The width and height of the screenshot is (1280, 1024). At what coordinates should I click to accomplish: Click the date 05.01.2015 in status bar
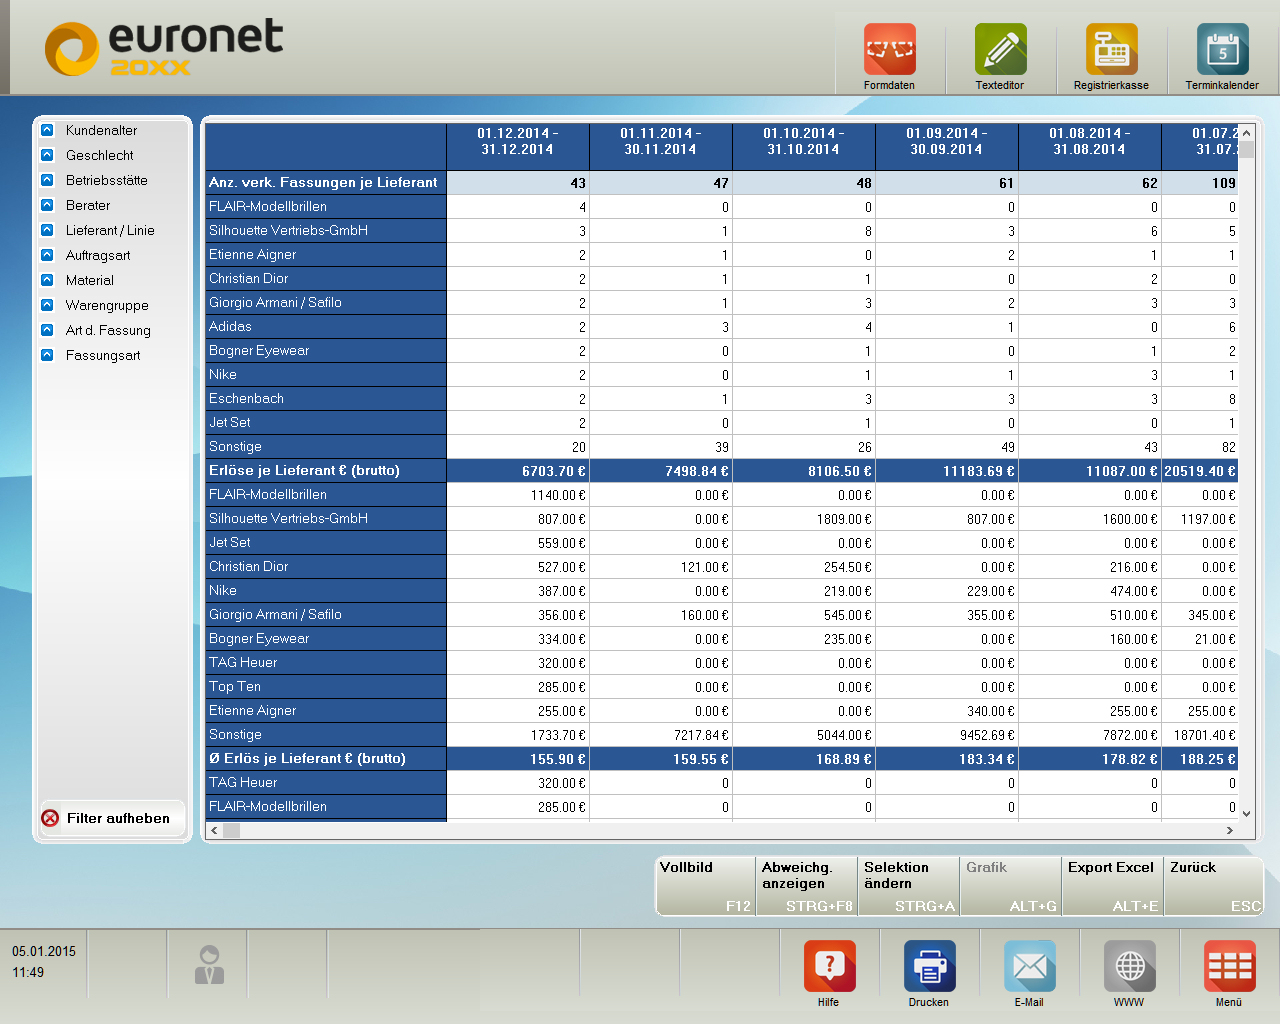[x=44, y=951]
